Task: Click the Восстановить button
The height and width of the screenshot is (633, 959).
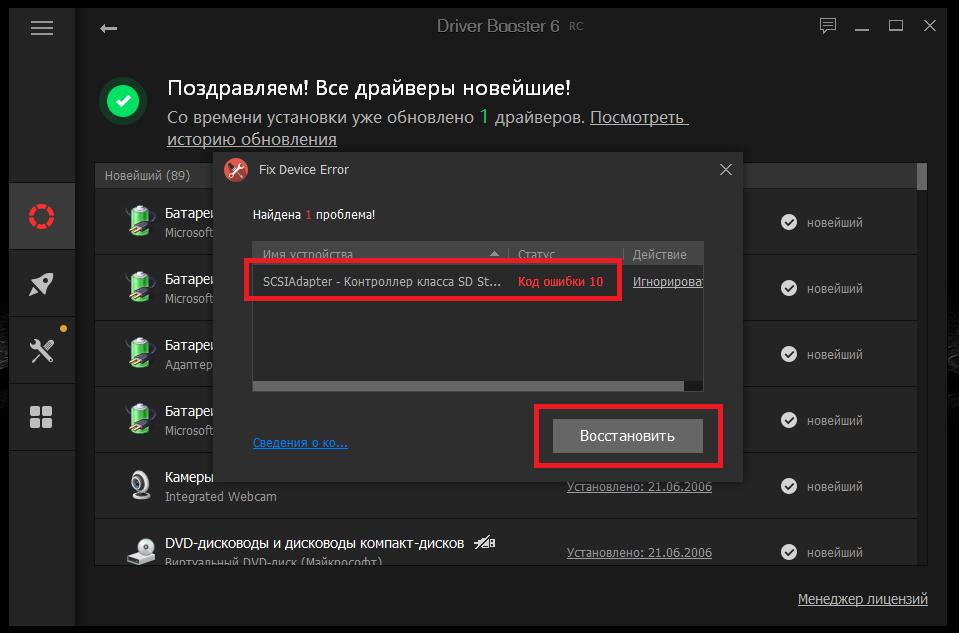Action: click(628, 435)
